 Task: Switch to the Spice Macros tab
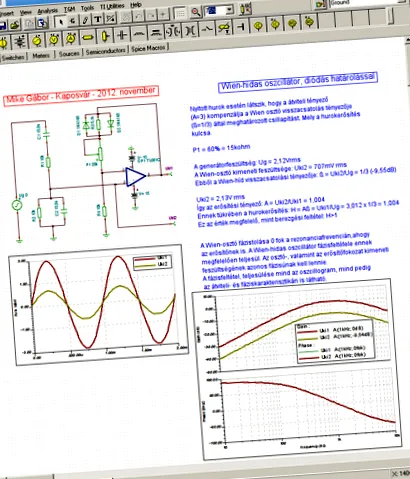(x=148, y=48)
